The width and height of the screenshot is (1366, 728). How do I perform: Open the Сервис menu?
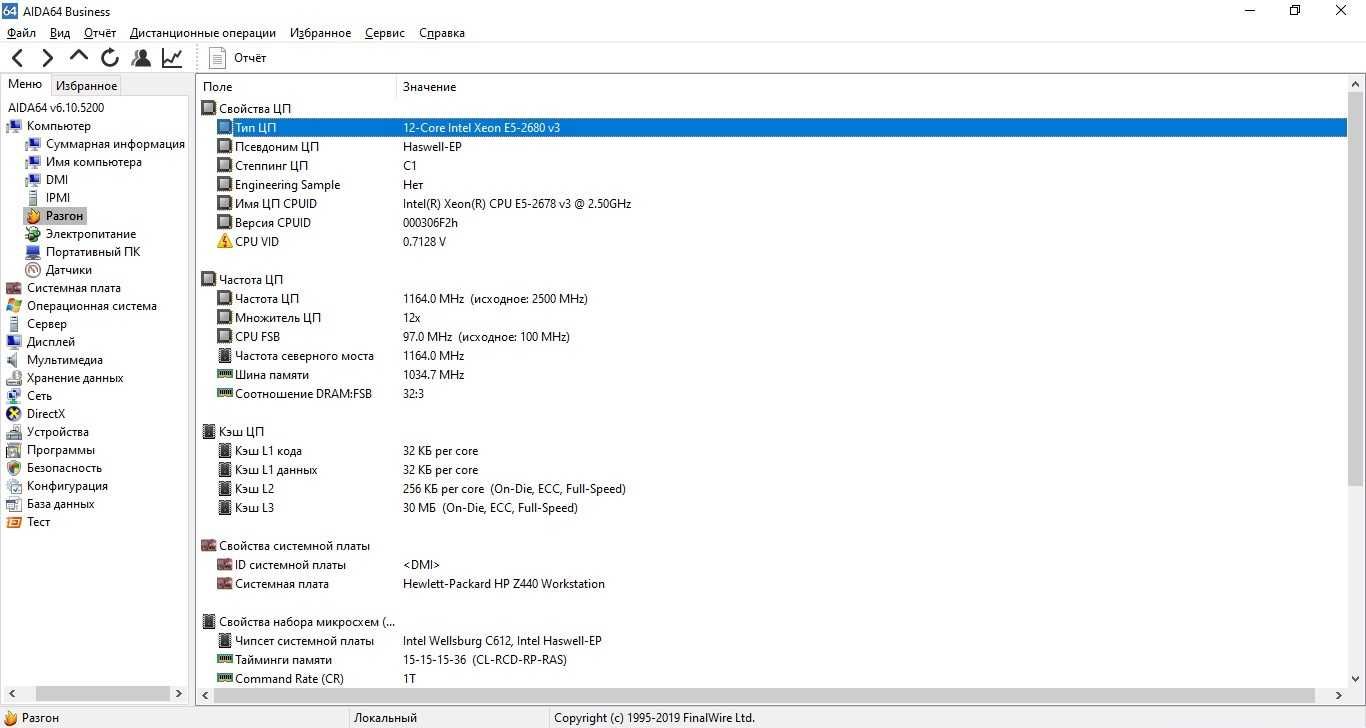coord(385,33)
